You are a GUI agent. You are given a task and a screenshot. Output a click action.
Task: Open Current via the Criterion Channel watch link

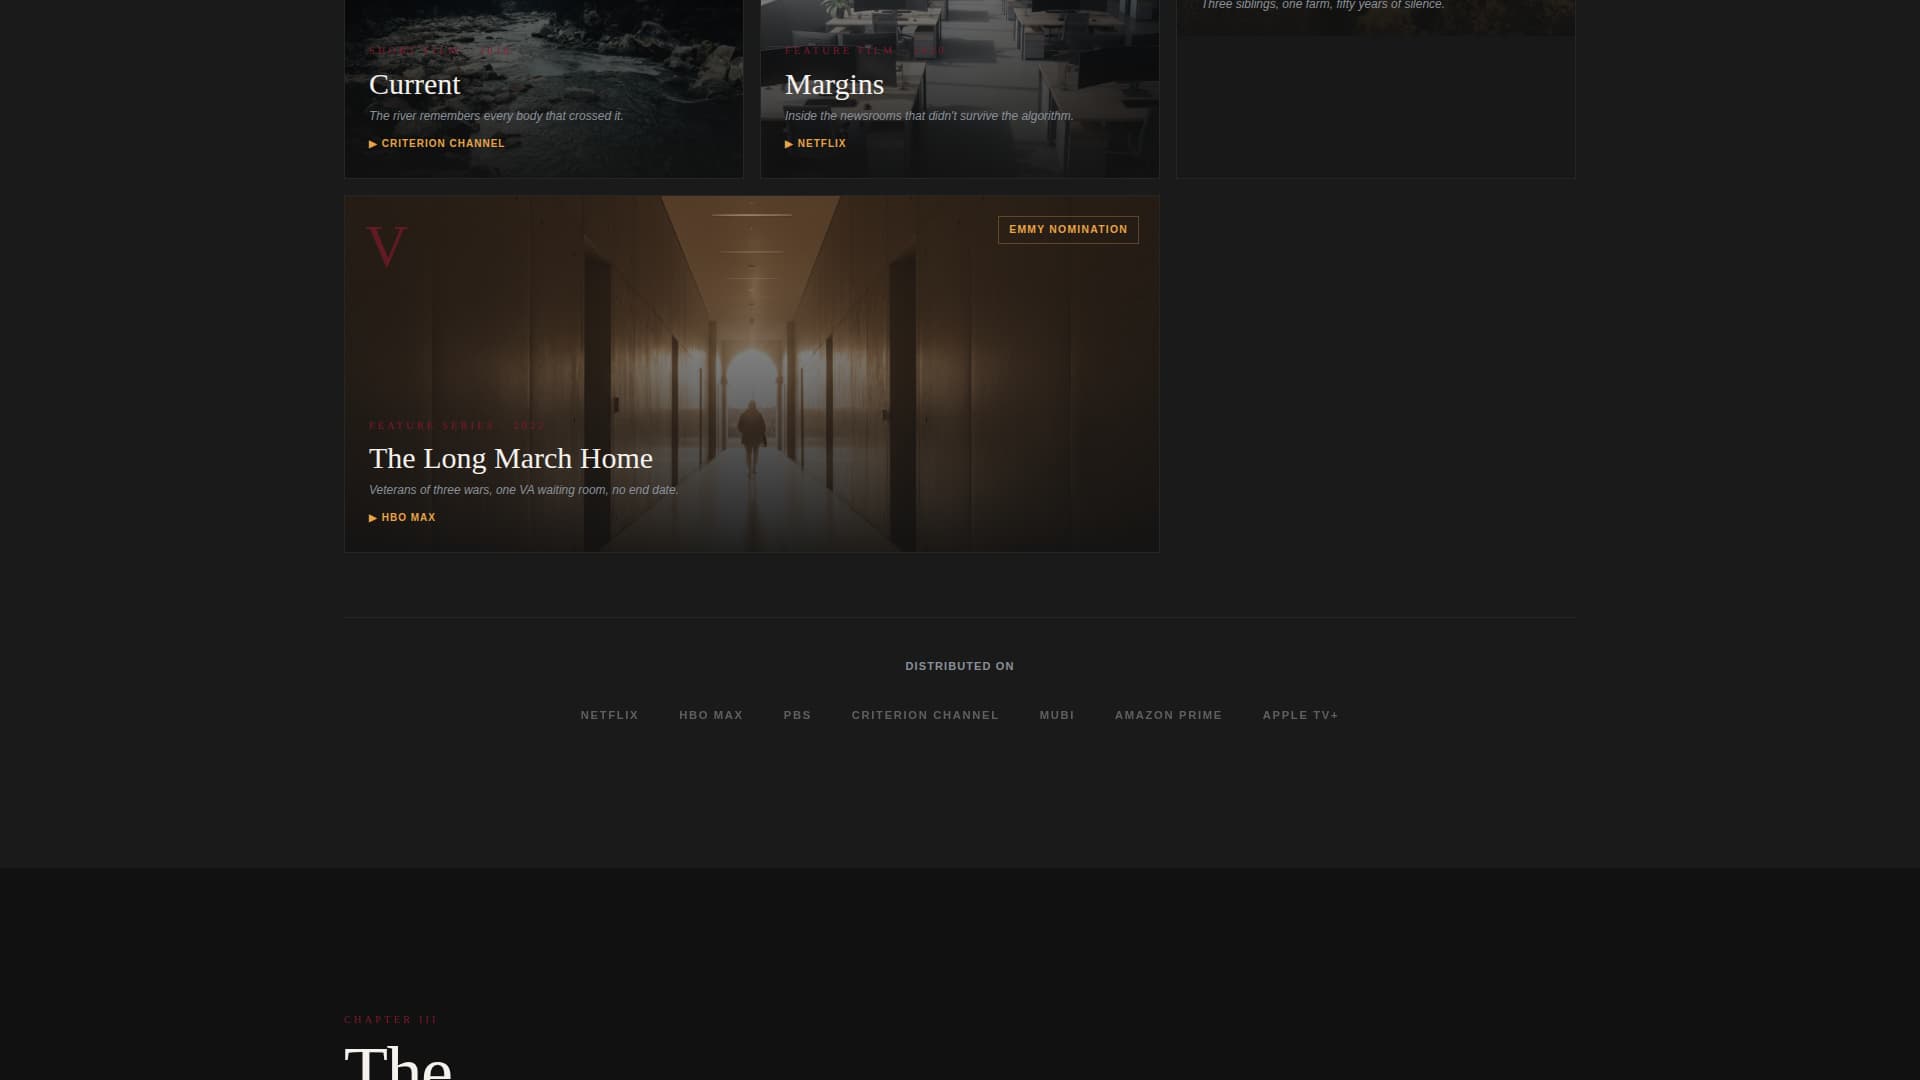[437, 143]
